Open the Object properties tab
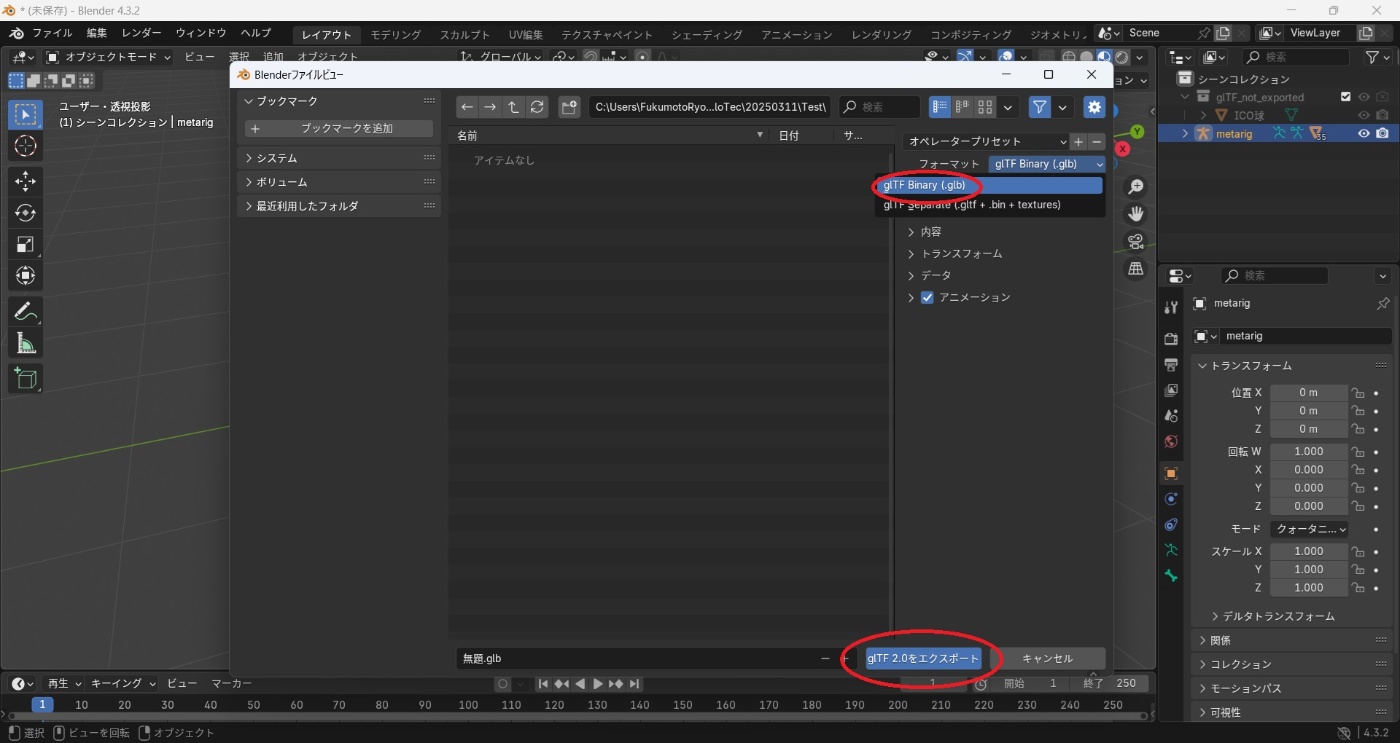Screen dimensions: 1400x743 click(x=1171, y=473)
